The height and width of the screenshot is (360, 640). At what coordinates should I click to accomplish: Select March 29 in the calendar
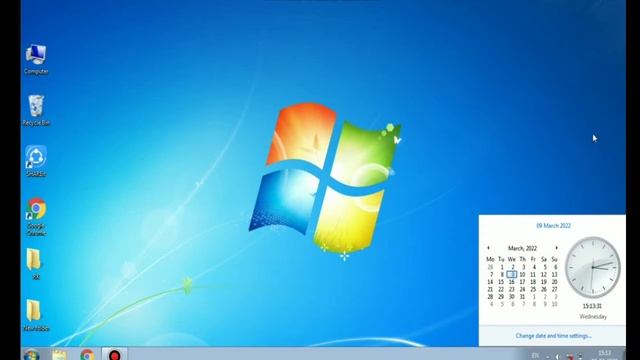(x=501, y=297)
